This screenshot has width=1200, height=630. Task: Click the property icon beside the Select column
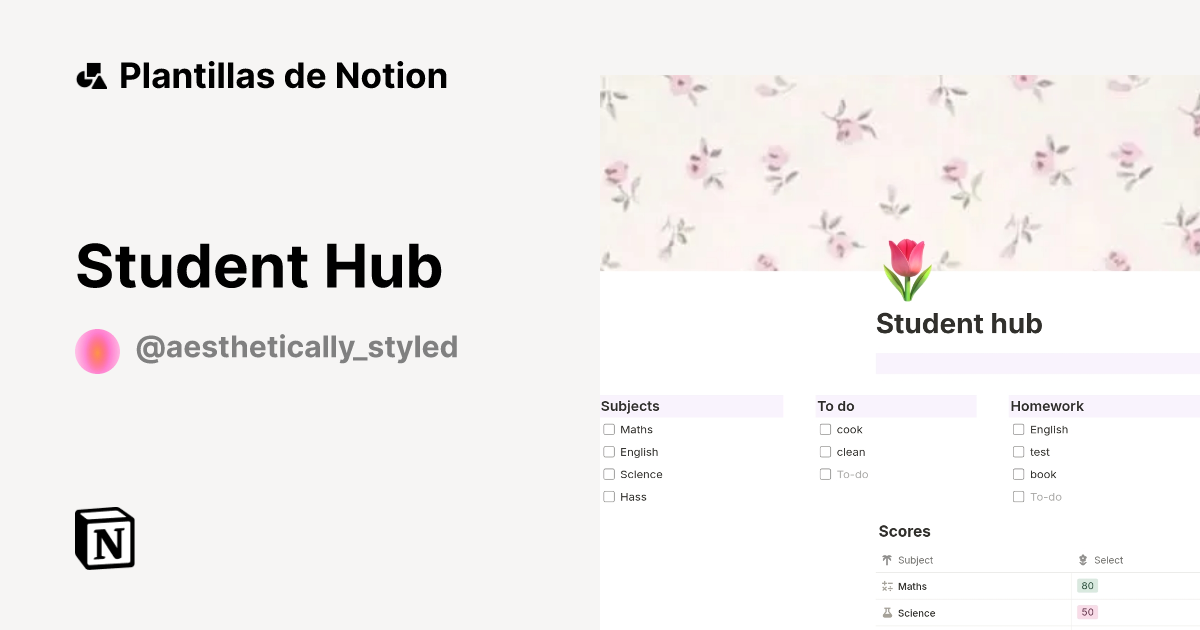(1082, 560)
